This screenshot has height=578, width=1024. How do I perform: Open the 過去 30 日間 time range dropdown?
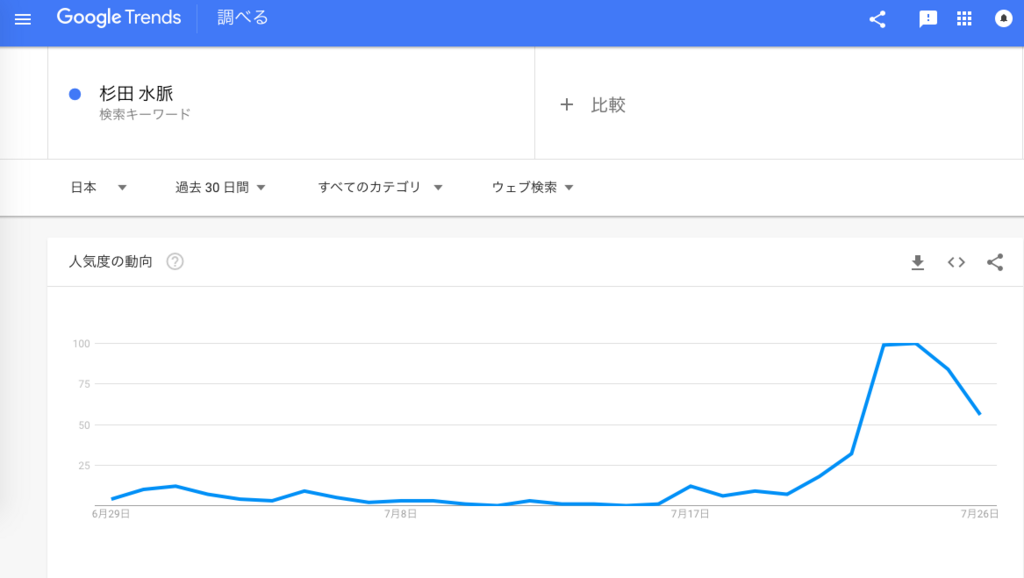point(220,187)
